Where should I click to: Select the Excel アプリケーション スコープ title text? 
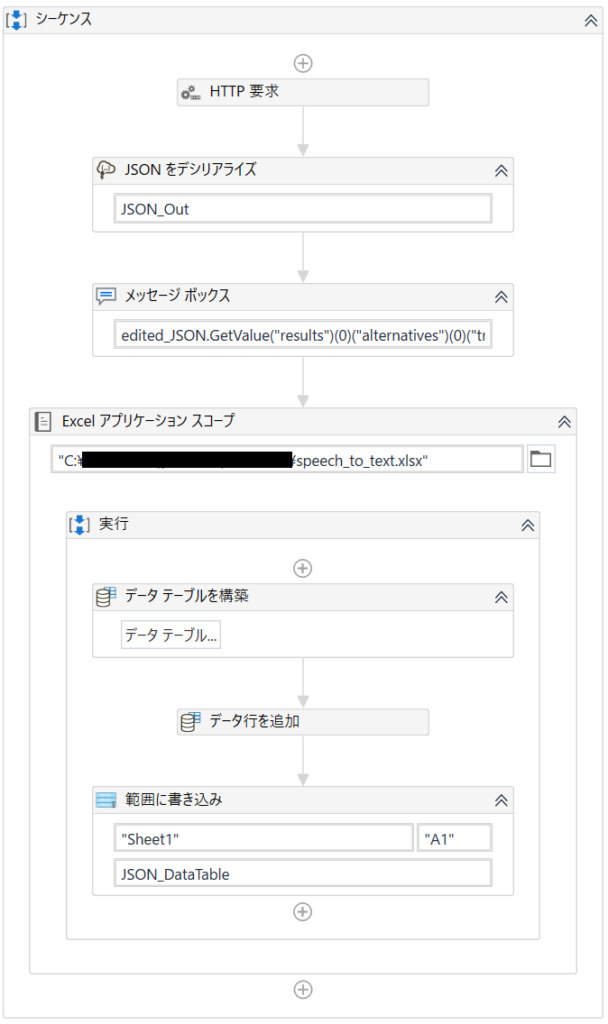click(x=148, y=421)
